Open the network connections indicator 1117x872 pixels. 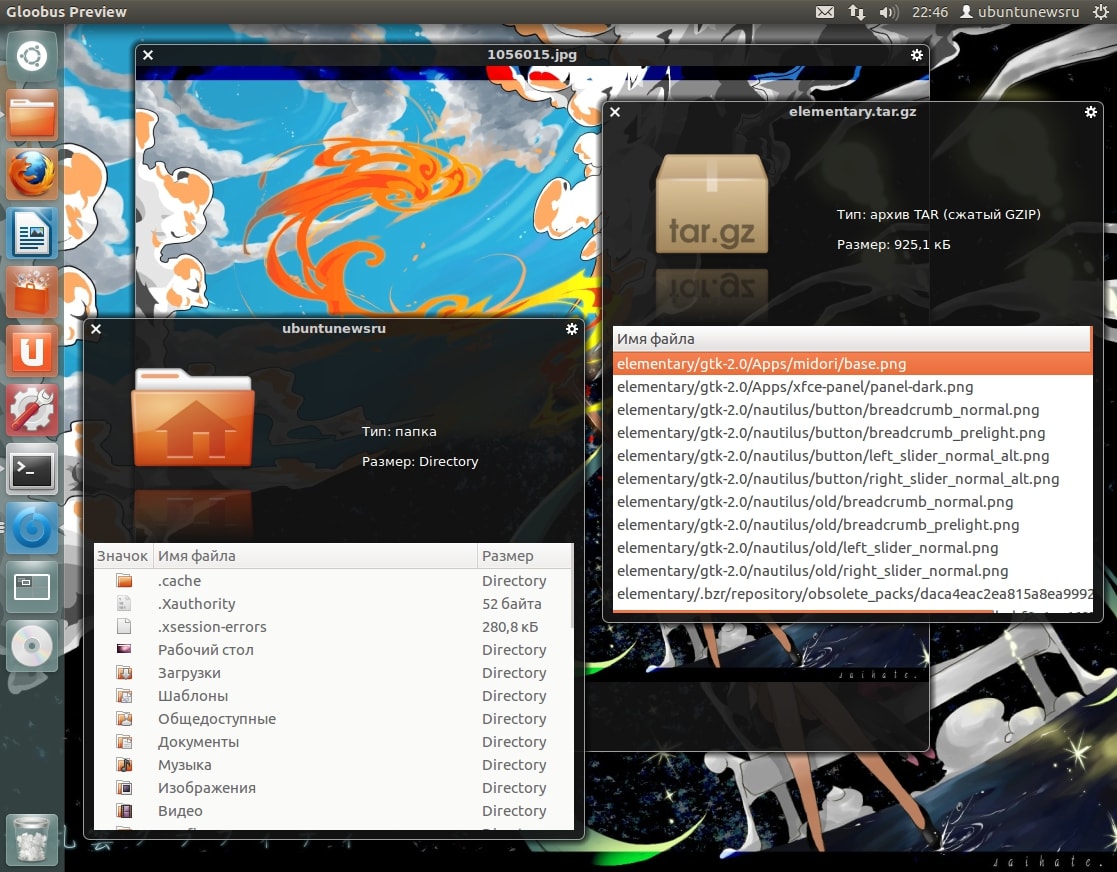tap(856, 12)
